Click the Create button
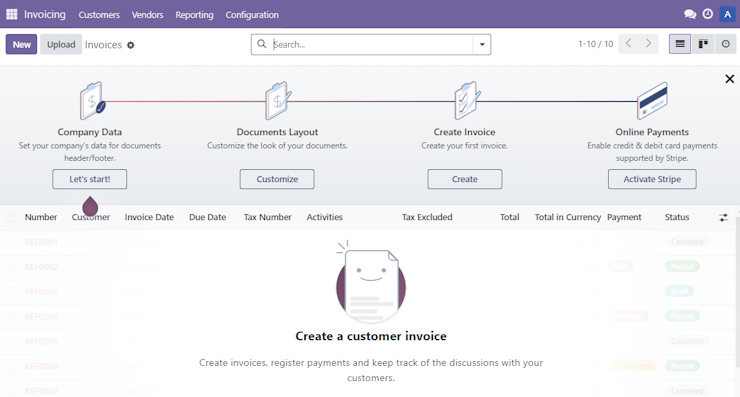 coord(465,179)
